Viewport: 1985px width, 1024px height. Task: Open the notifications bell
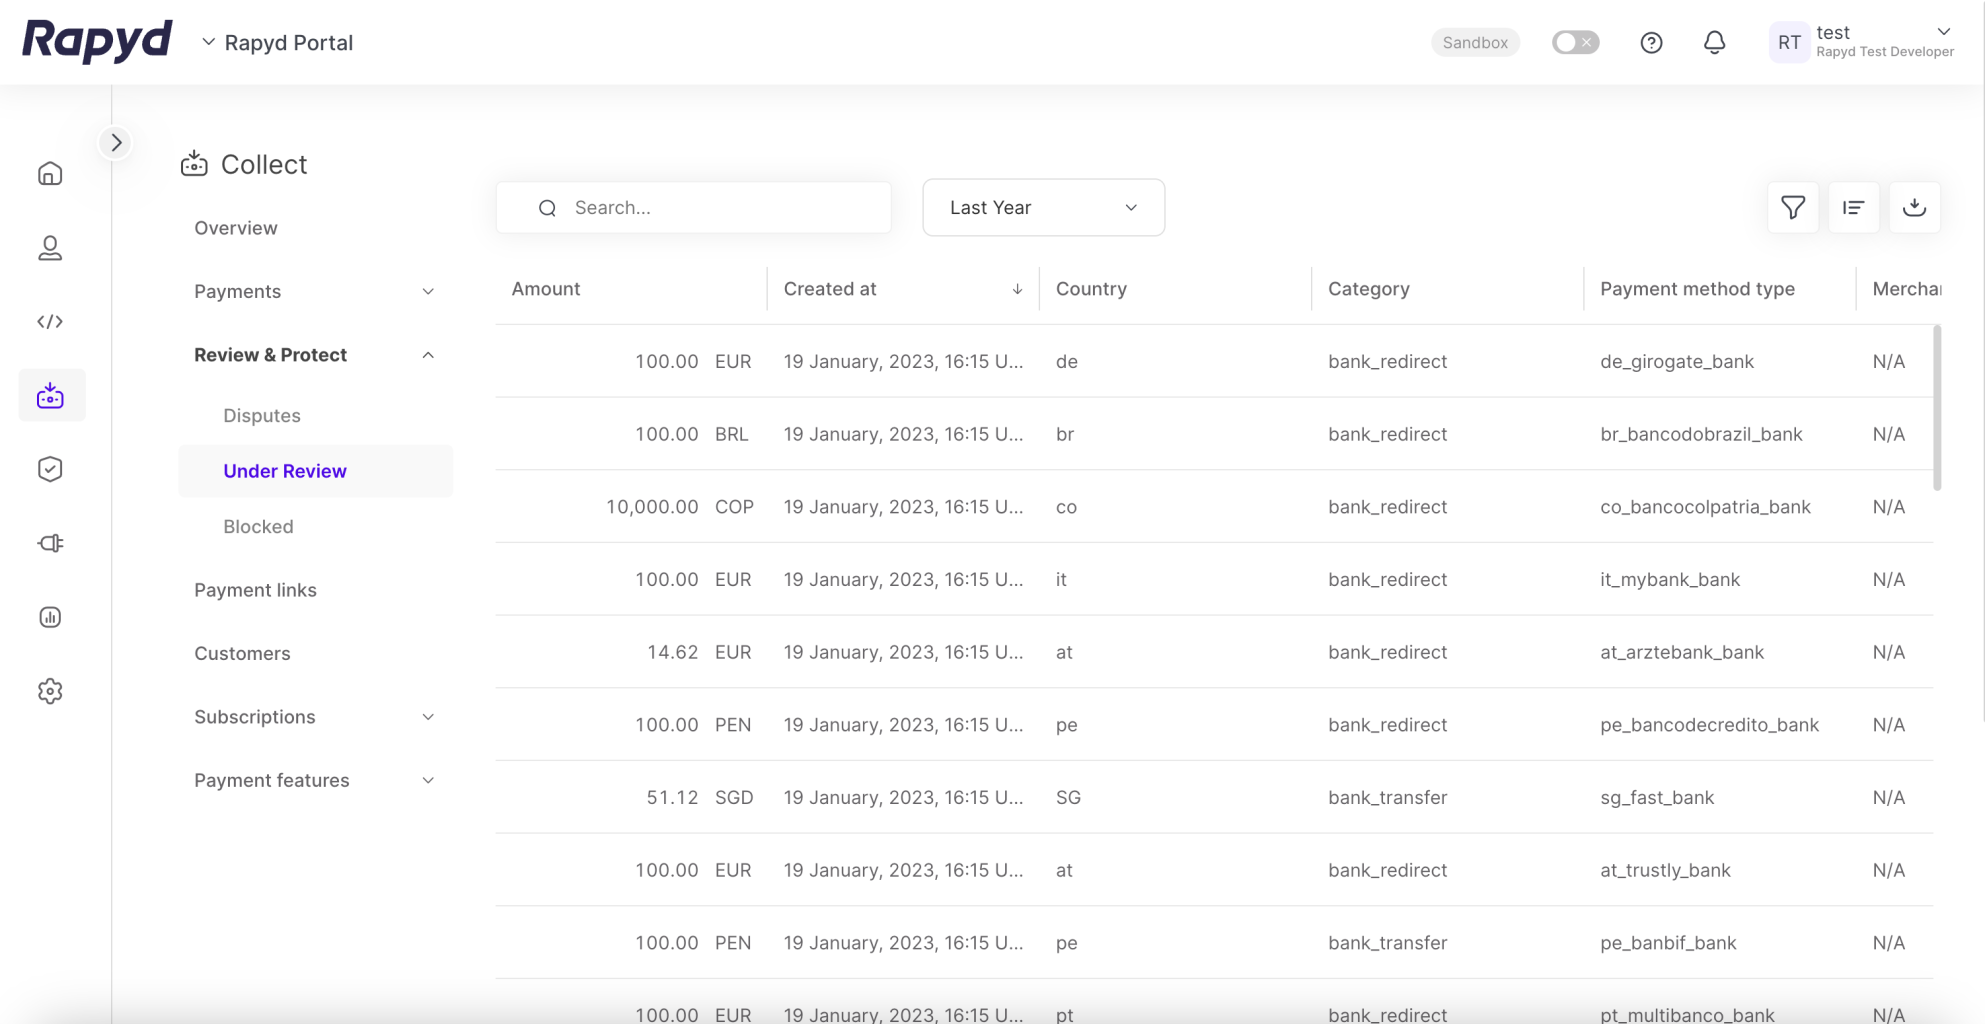click(1714, 42)
